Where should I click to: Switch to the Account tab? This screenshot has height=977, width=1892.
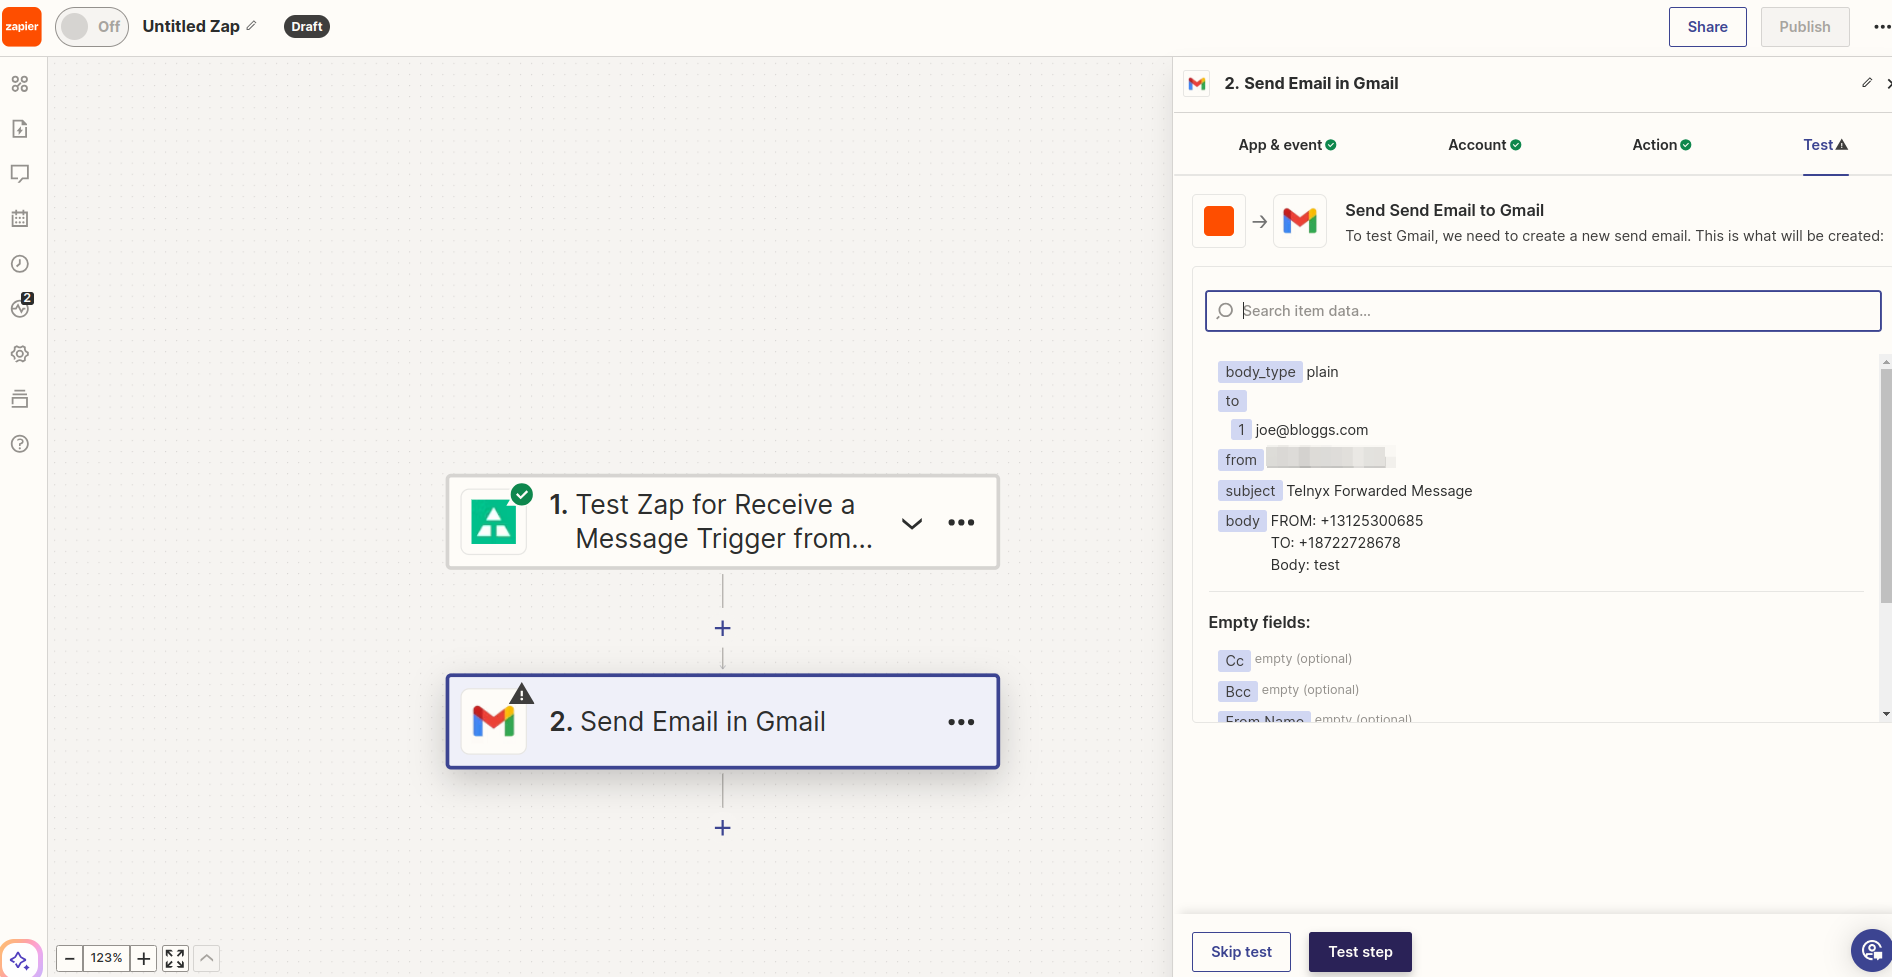point(1485,145)
